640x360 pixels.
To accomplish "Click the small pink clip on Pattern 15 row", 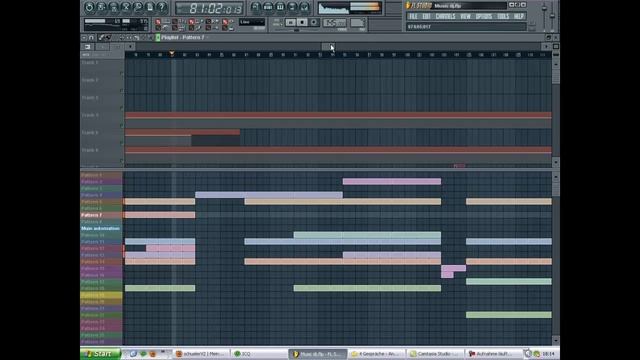I will point(453,268).
